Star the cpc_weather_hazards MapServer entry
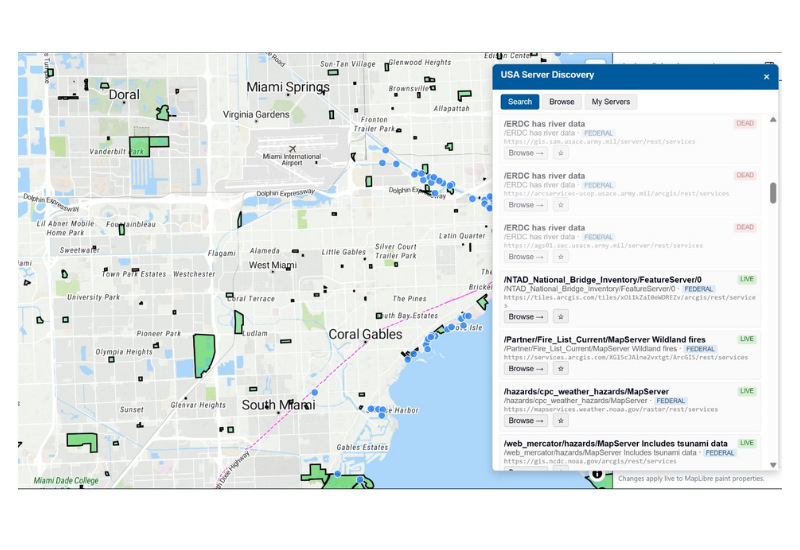Screen dimensions: 800x550 [561, 421]
